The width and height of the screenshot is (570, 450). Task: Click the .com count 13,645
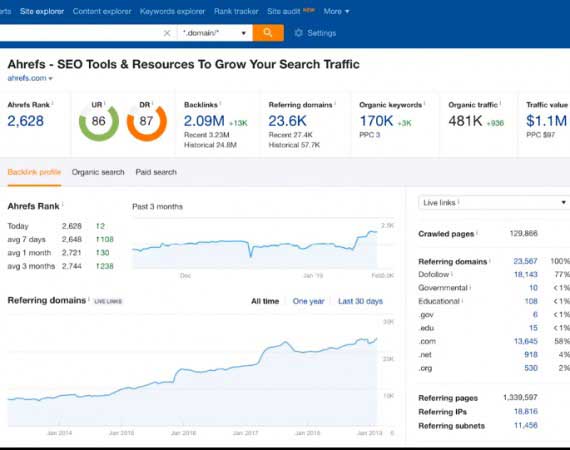(x=525, y=341)
